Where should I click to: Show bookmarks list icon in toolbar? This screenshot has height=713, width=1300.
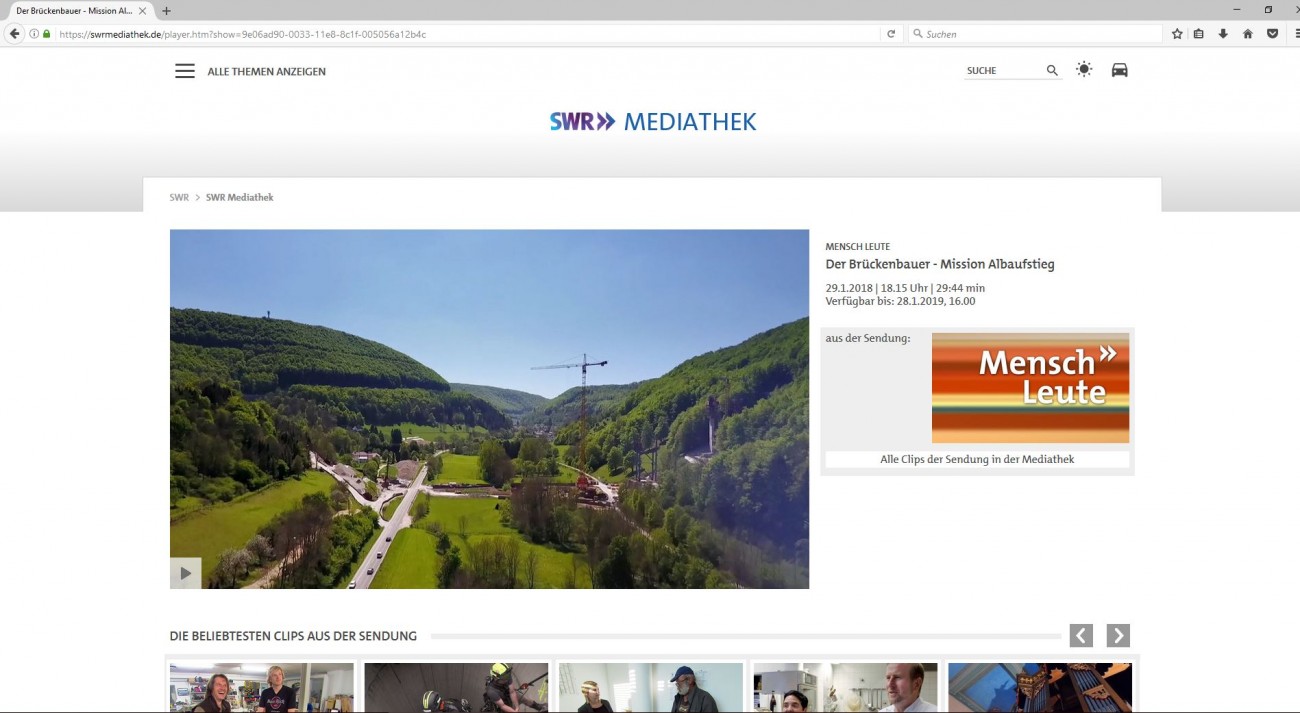point(1199,34)
